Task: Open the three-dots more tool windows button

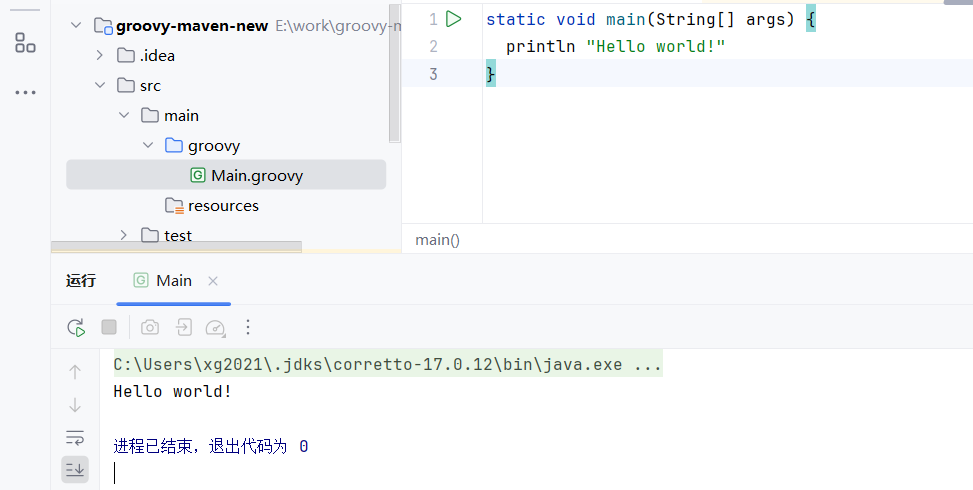Action: click(25, 92)
